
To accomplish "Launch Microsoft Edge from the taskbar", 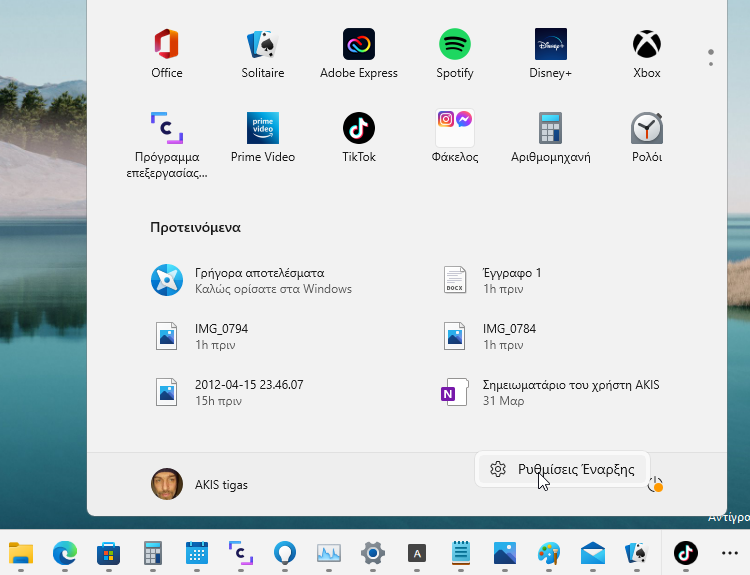I will [65, 553].
